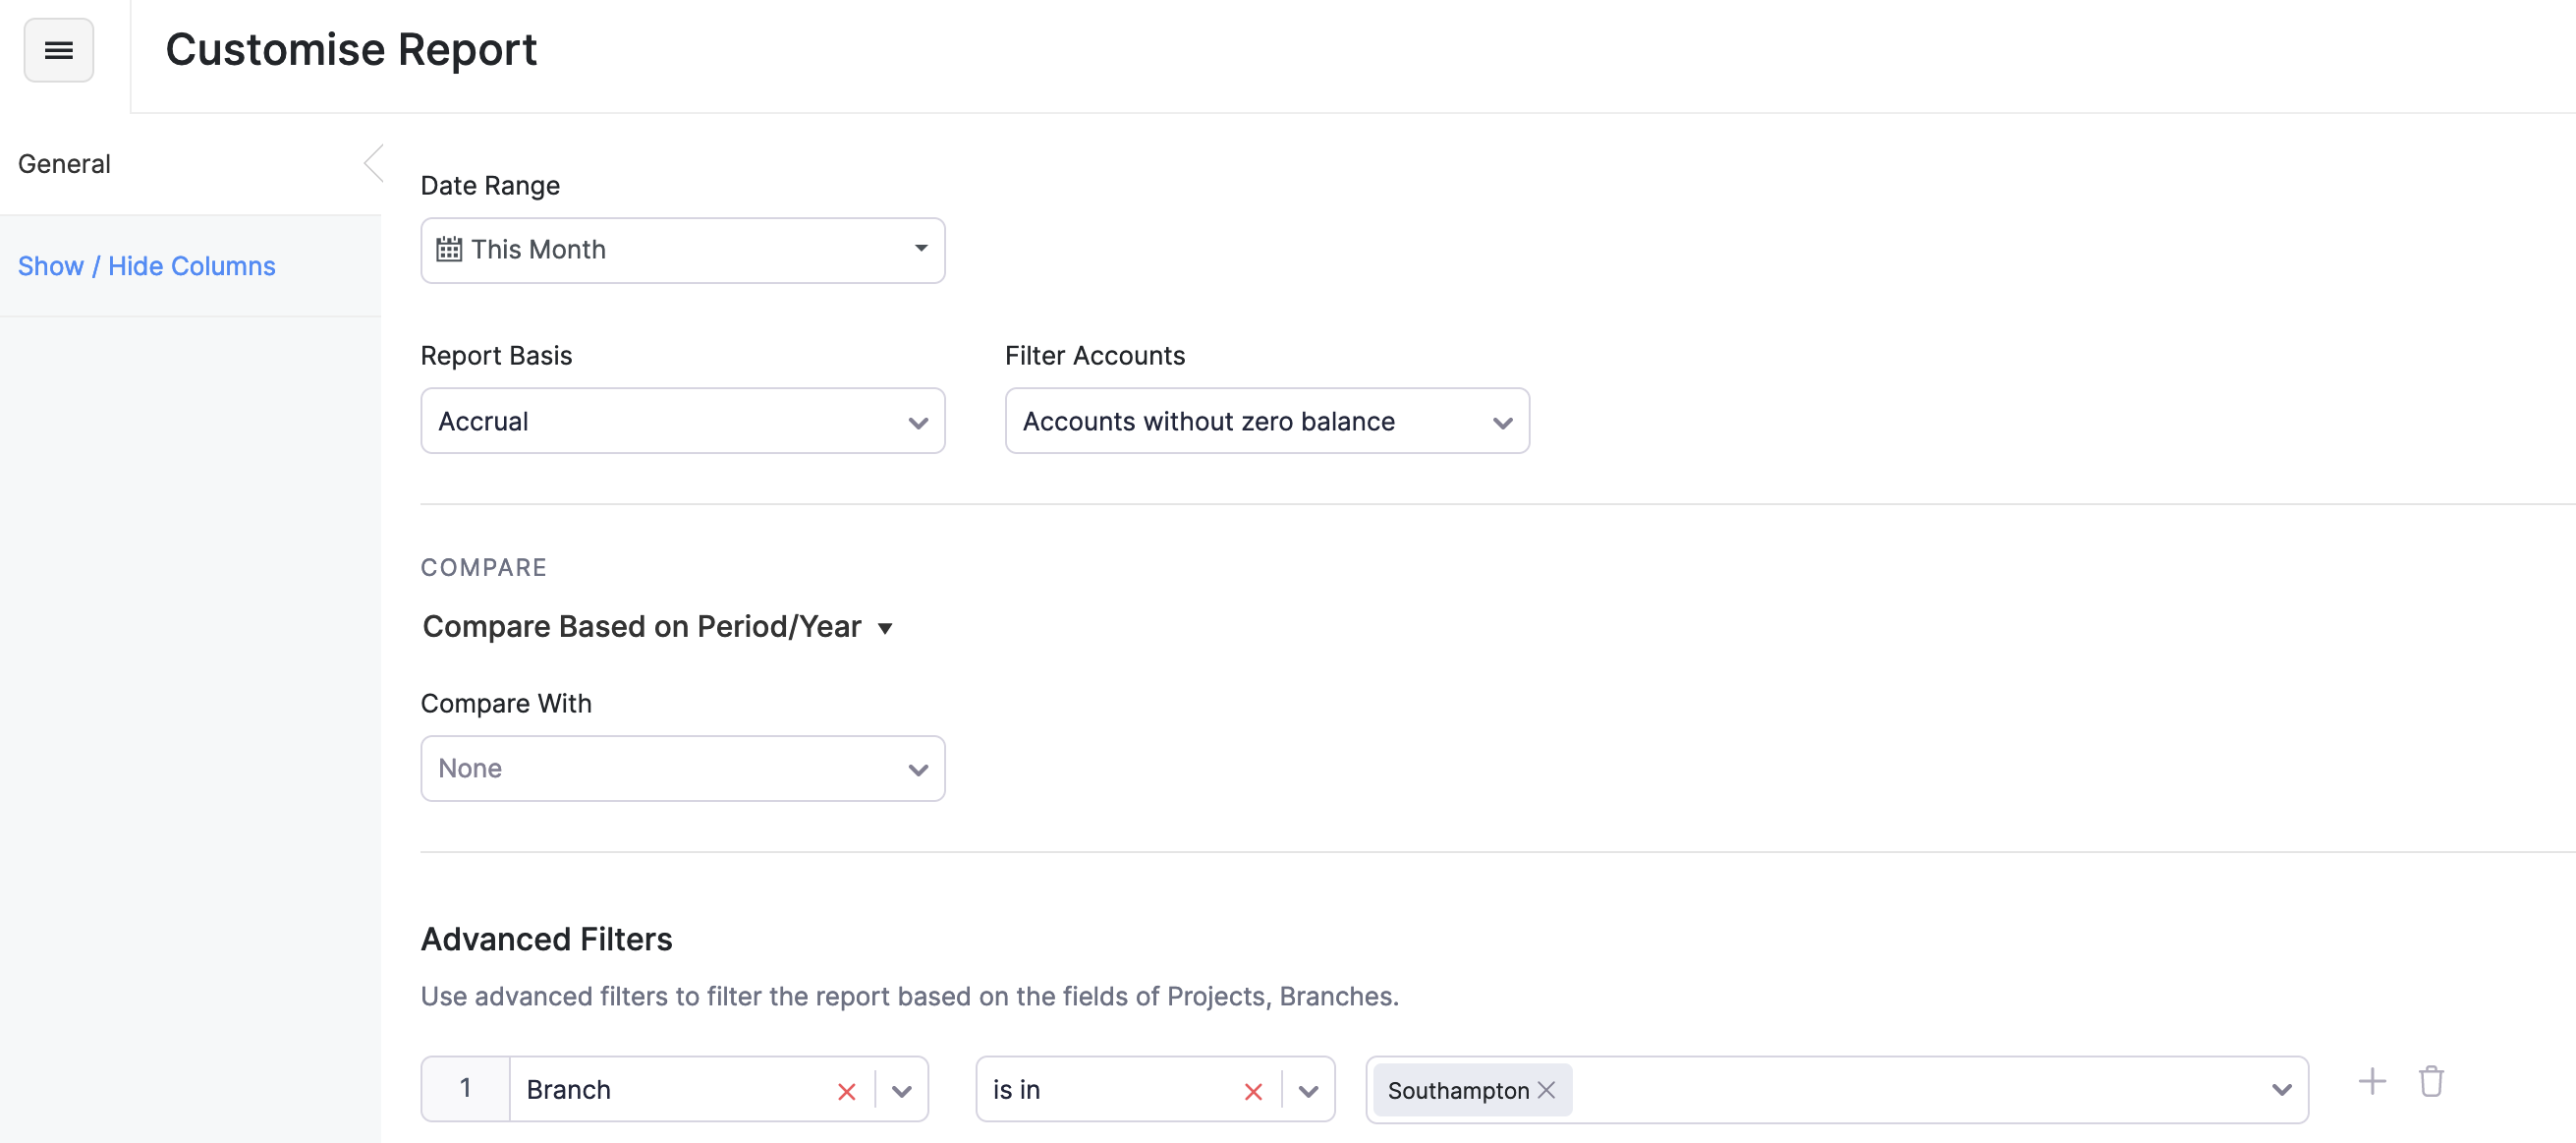Open the This Month date range dropdown
The image size is (2576, 1143).
[x=682, y=250]
